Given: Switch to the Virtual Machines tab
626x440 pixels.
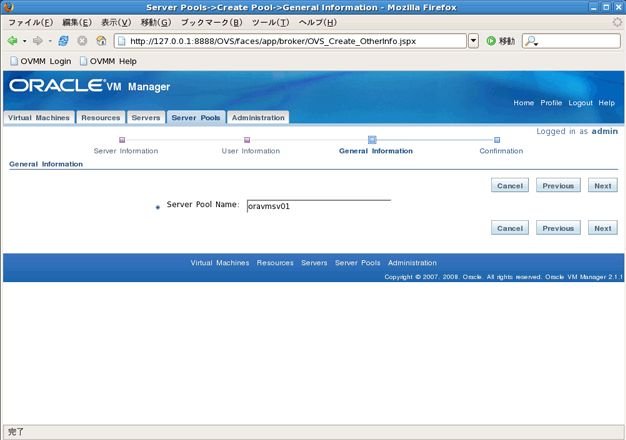Looking at the screenshot, I should click(39, 118).
